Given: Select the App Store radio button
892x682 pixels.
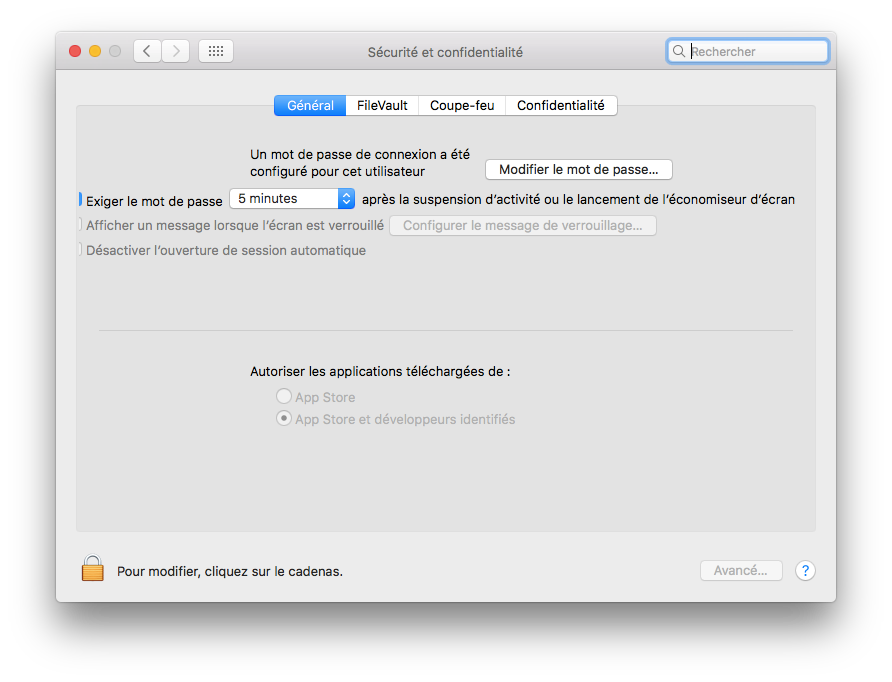Looking at the screenshot, I should [284, 396].
